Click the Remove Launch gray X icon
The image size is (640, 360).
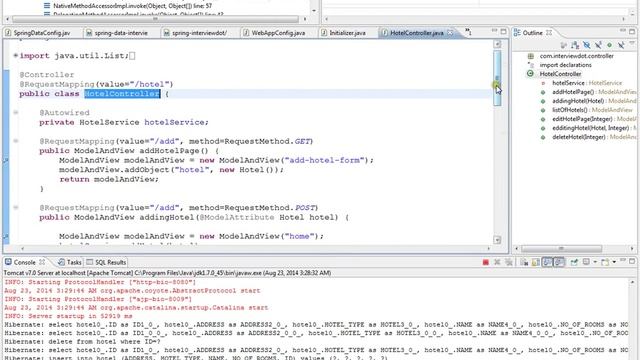coord(497,262)
